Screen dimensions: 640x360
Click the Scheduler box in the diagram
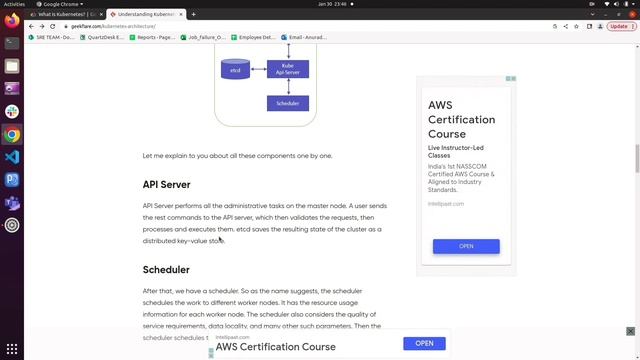coord(288,103)
